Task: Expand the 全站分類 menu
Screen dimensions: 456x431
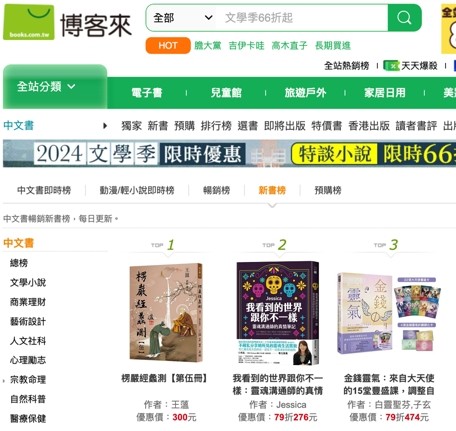Action: click(46, 87)
